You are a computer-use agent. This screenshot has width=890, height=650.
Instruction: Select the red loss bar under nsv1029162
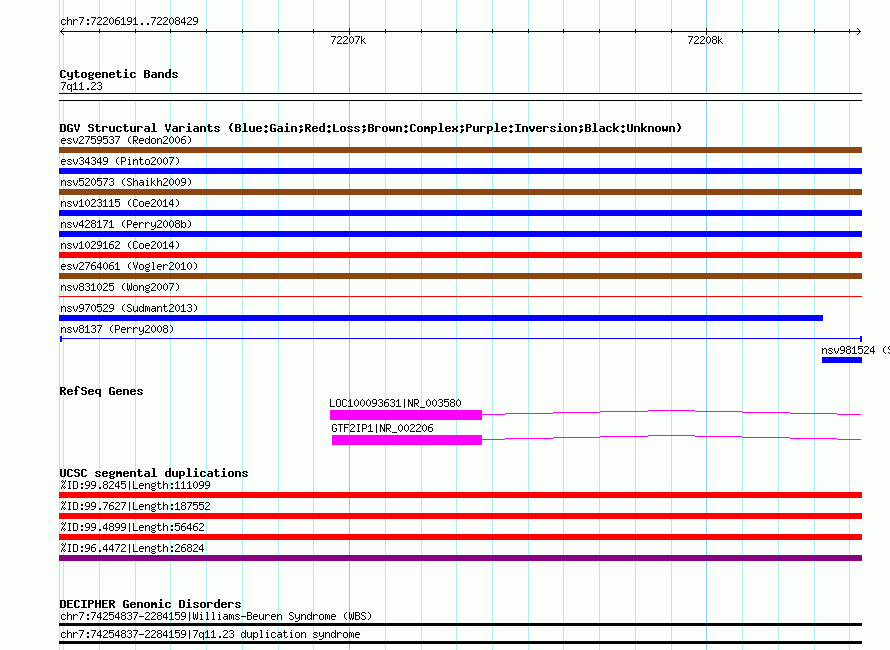460,255
